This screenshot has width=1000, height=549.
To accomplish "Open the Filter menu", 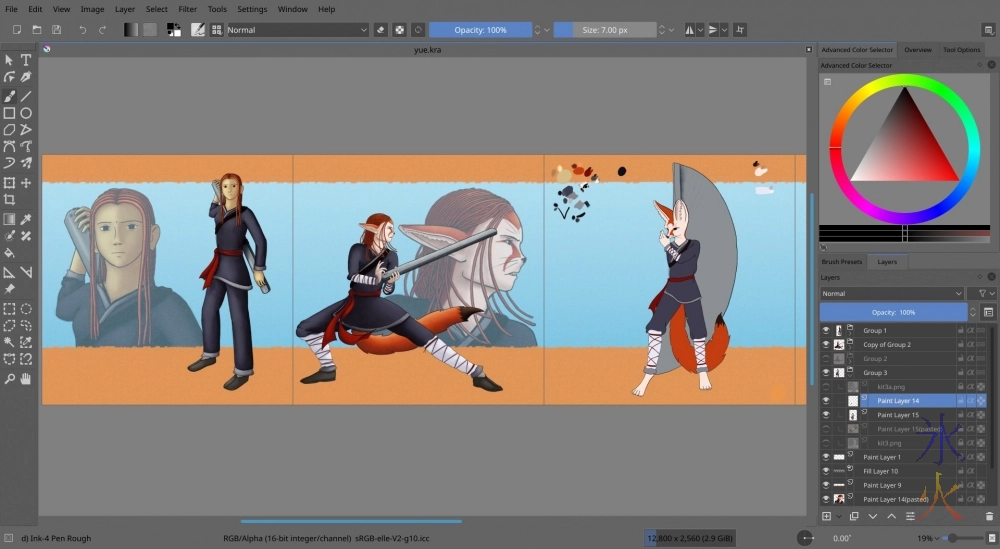I will [187, 9].
